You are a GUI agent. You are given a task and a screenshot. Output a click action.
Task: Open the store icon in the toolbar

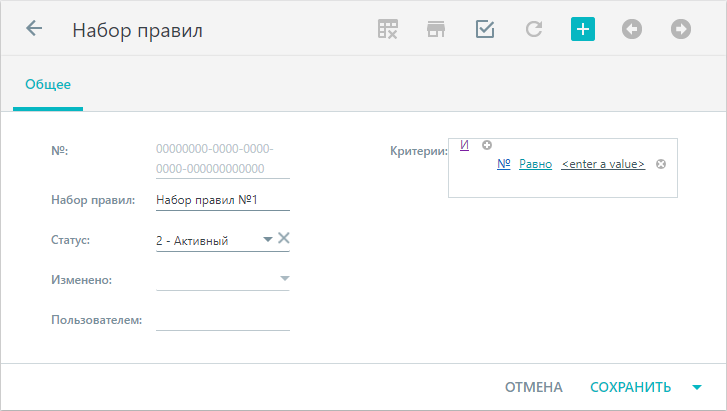coord(436,29)
